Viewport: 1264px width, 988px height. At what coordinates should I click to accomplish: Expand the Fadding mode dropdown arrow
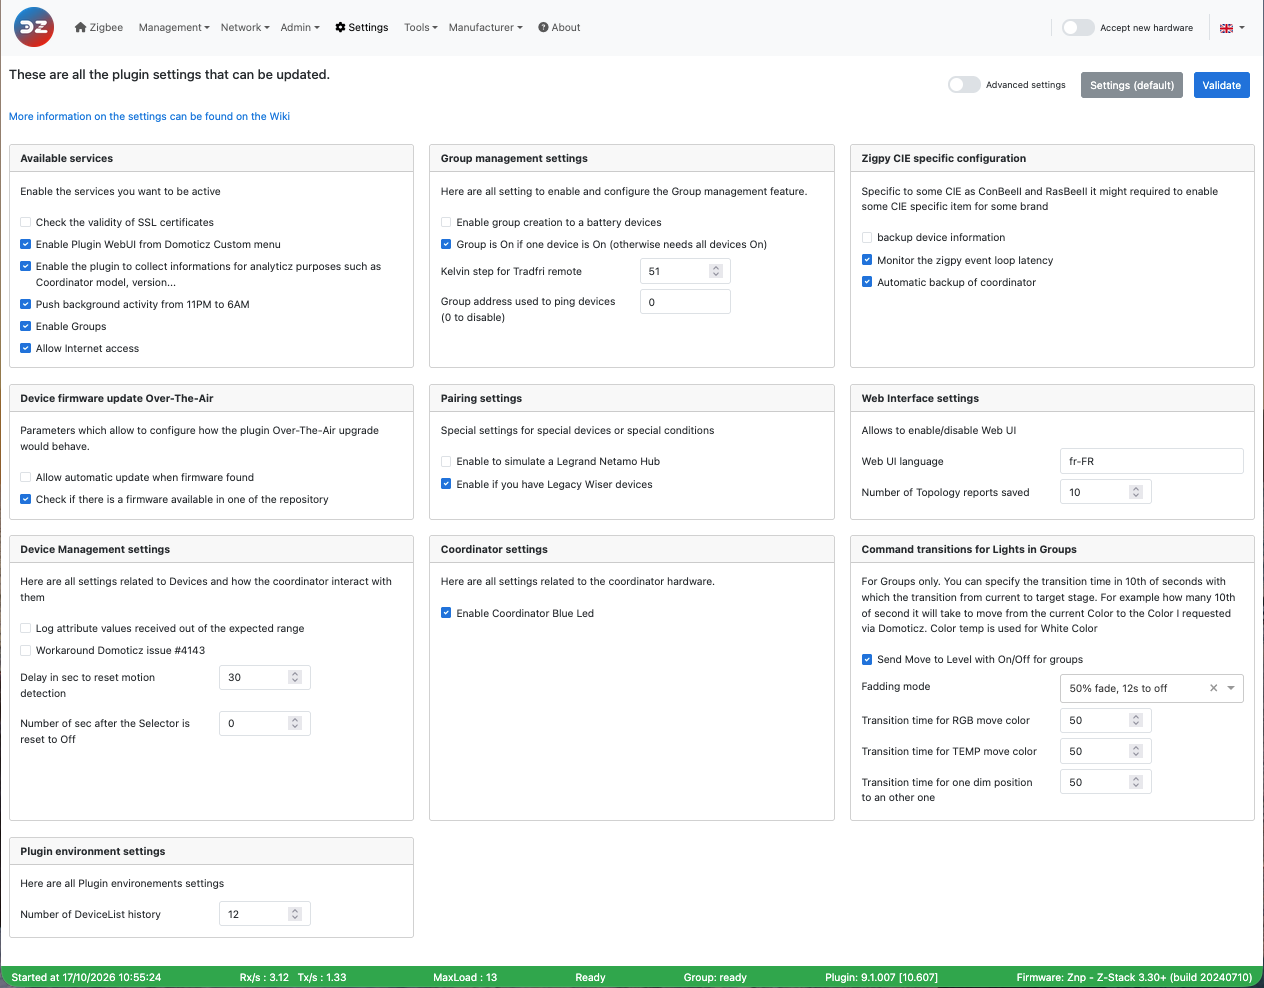1232,688
